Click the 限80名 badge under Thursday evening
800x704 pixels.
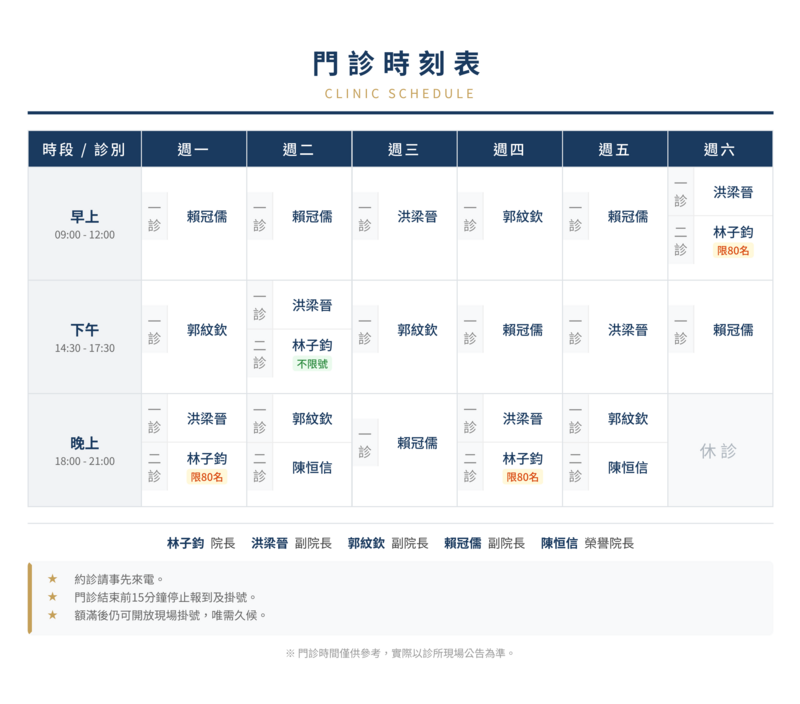522,477
